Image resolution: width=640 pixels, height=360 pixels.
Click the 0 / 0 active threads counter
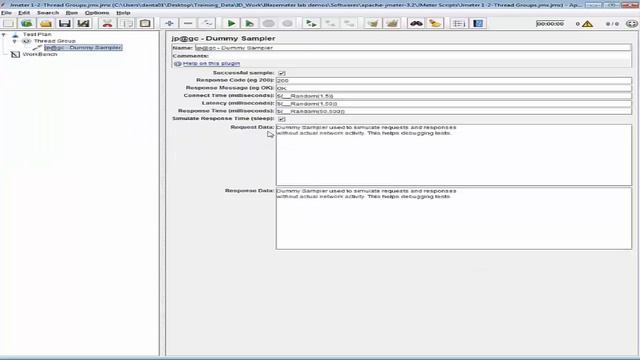[x=612, y=24]
